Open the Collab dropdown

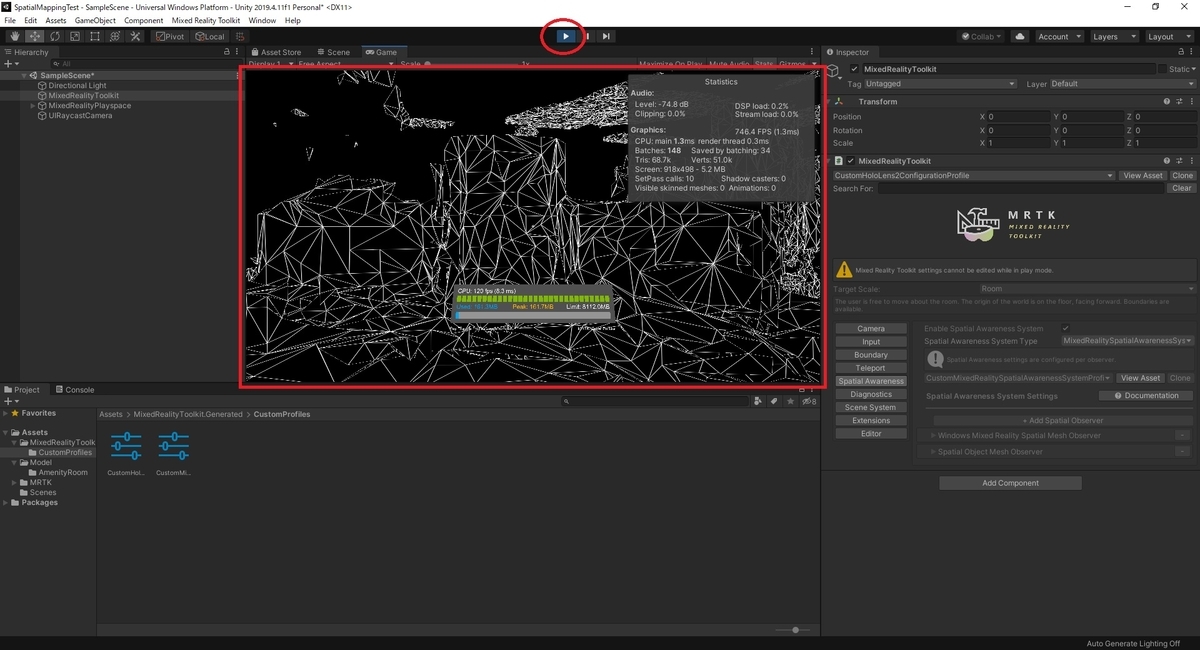coord(983,37)
